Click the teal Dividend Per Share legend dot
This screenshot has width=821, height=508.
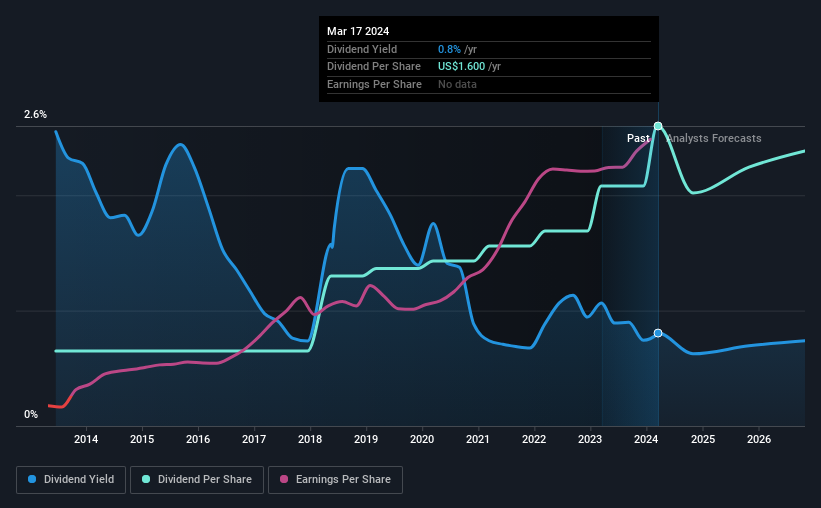(146, 479)
